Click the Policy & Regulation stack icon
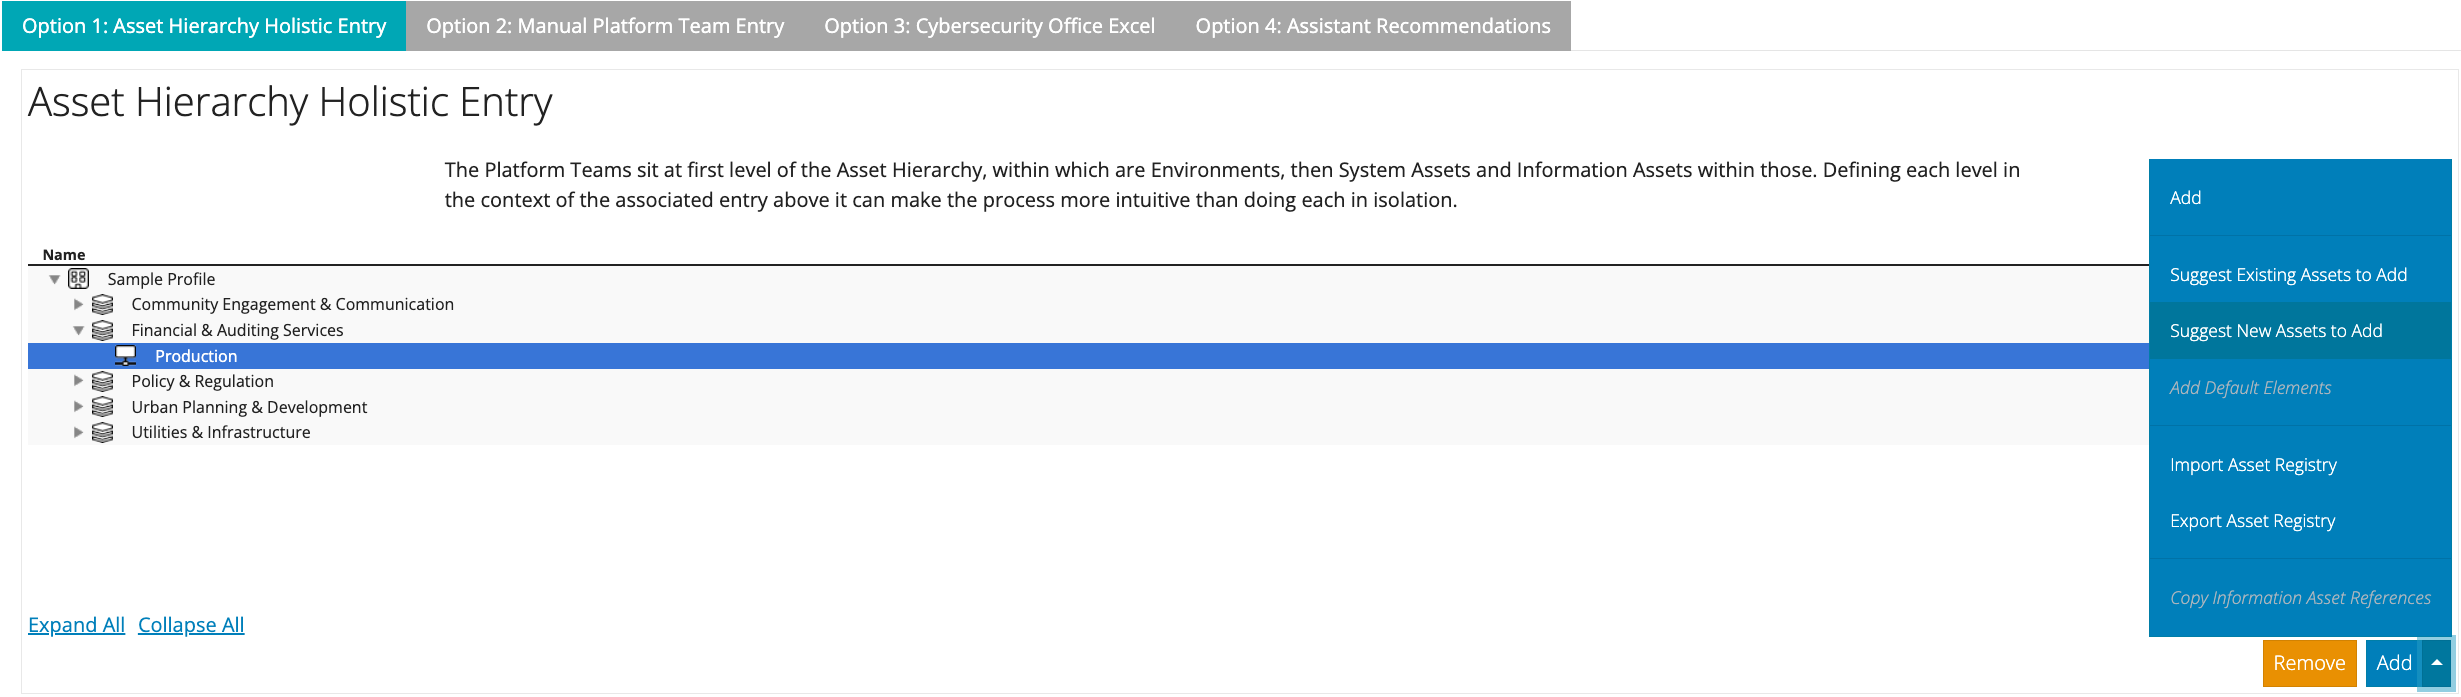Image resolution: width=2461 pixels, height=697 pixels. pos(102,381)
